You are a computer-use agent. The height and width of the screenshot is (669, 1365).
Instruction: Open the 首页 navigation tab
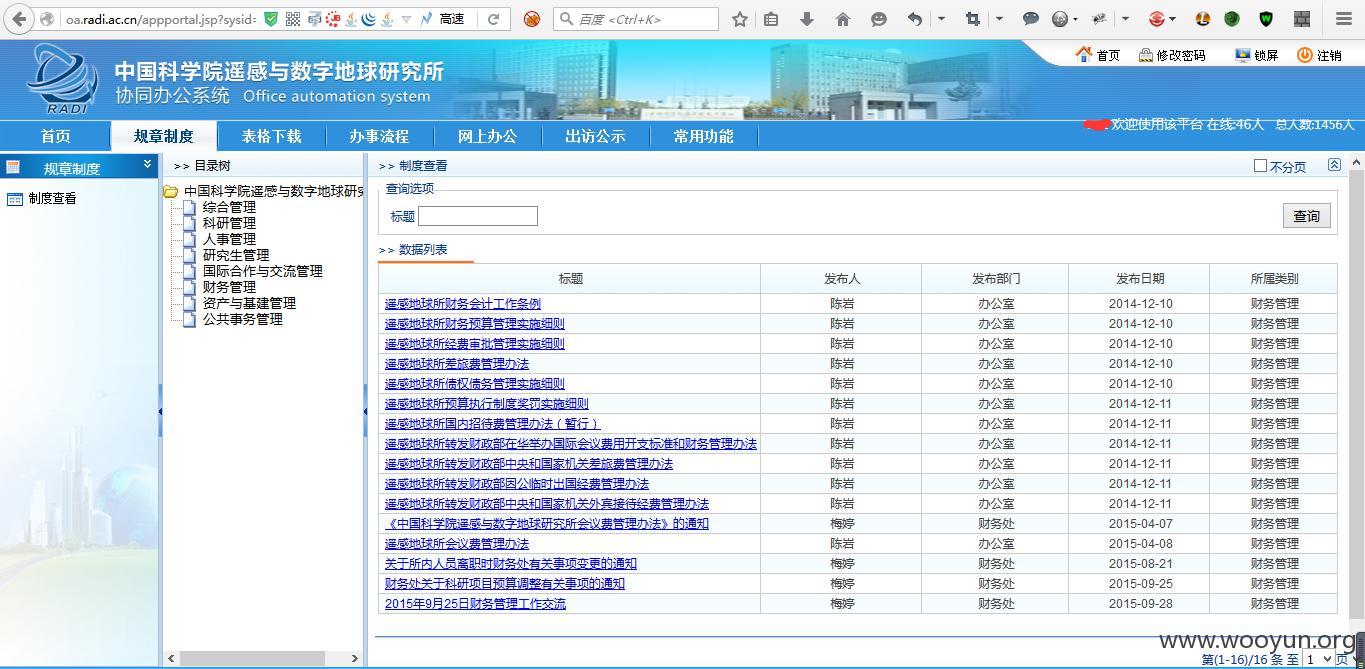click(56, 136)
